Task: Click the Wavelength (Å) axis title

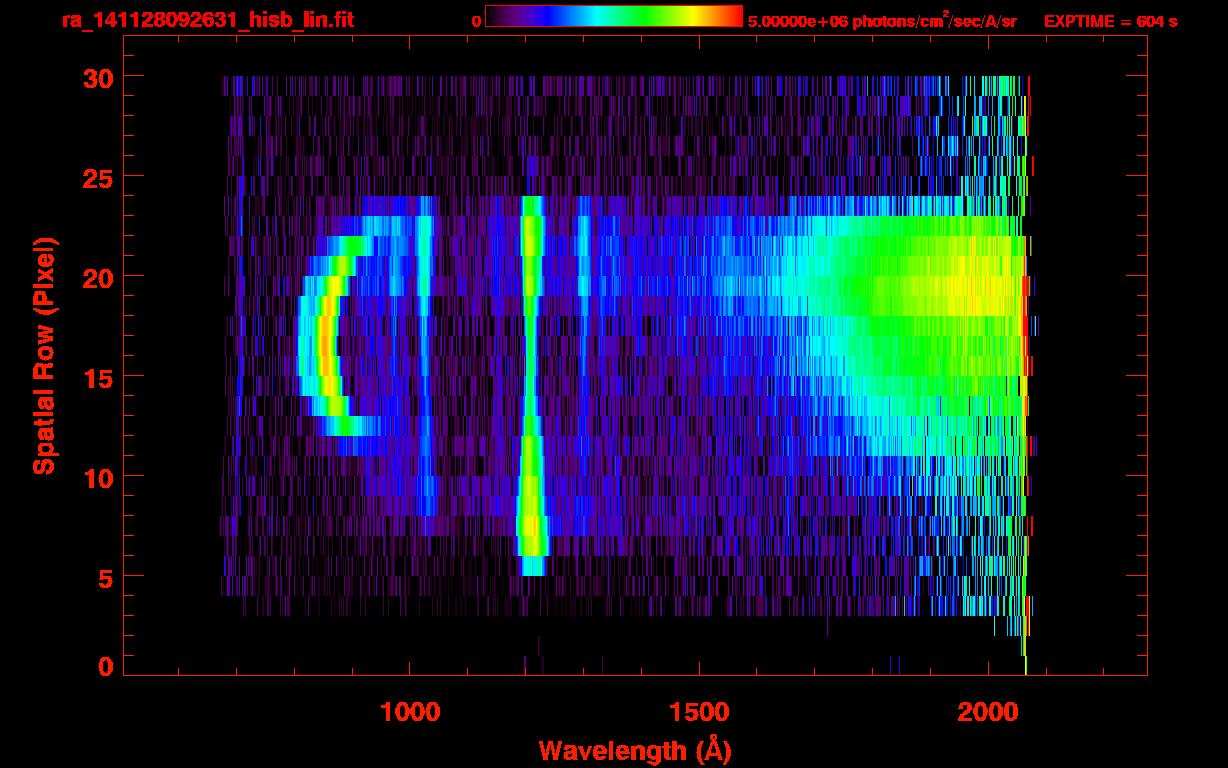Action: pyautogui.click(x=635, y=750)
